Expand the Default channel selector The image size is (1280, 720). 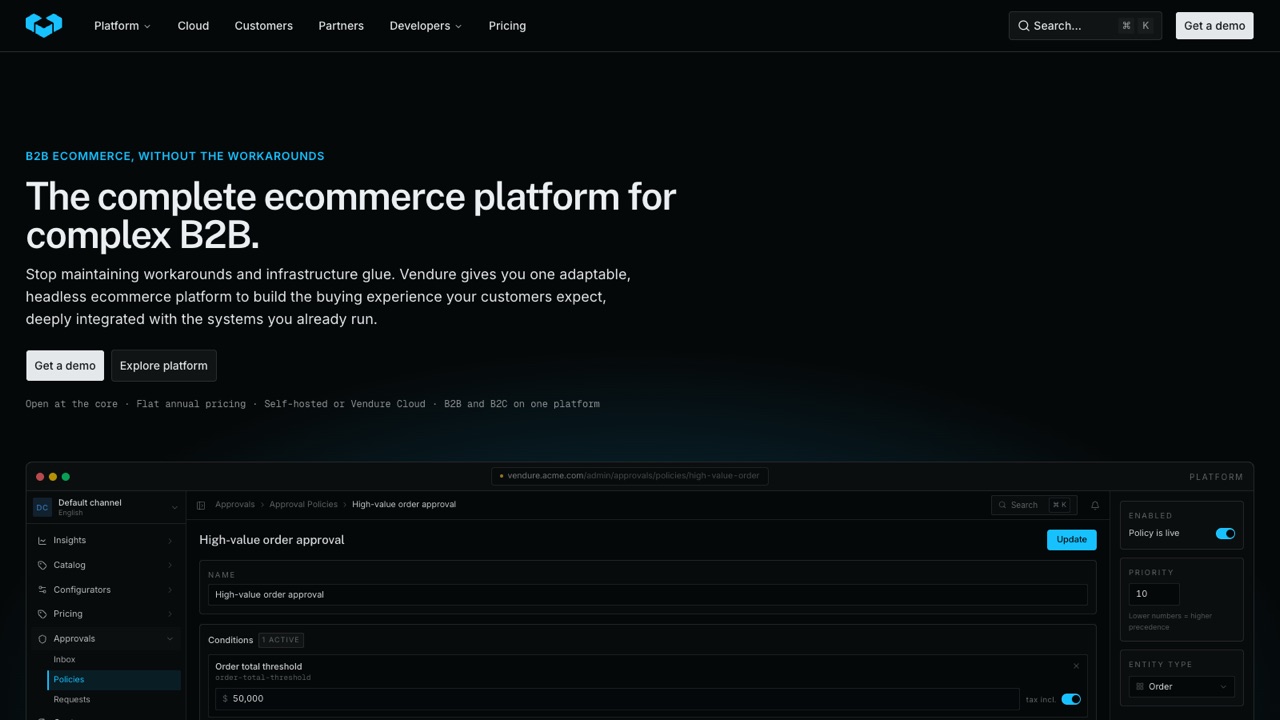[106, 508]
